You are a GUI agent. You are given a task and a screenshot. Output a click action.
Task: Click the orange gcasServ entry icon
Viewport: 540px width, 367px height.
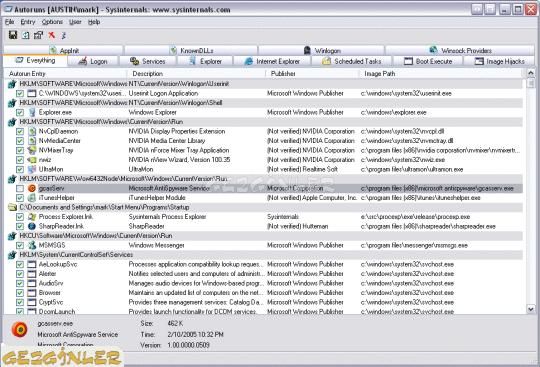32,188
